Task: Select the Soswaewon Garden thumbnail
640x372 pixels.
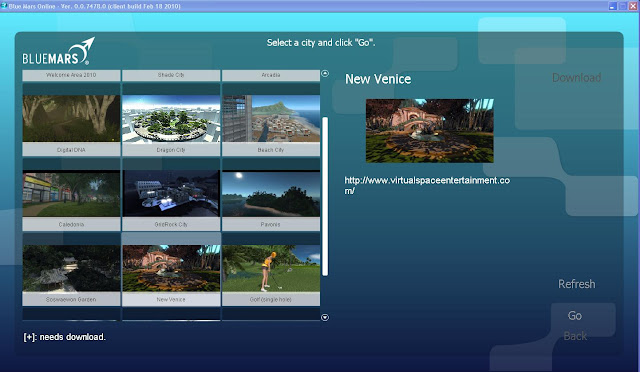Action: [71, 268]
